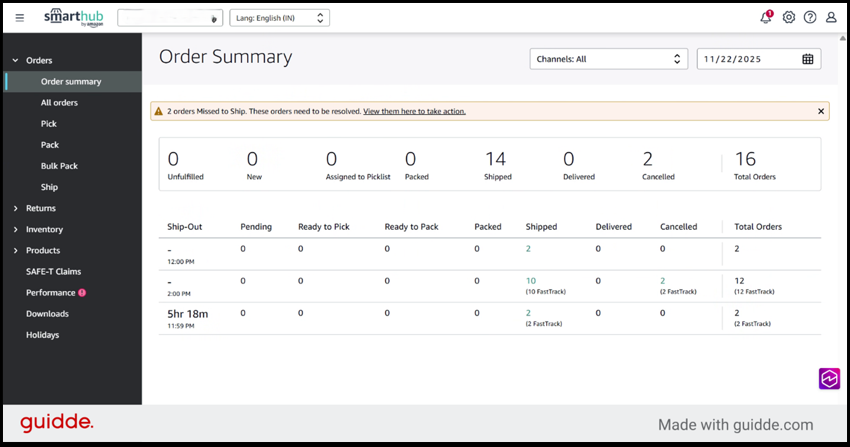Click the help question mark icon
The width and height of the screenshot is (850, 447).
[x=810, y=17]
